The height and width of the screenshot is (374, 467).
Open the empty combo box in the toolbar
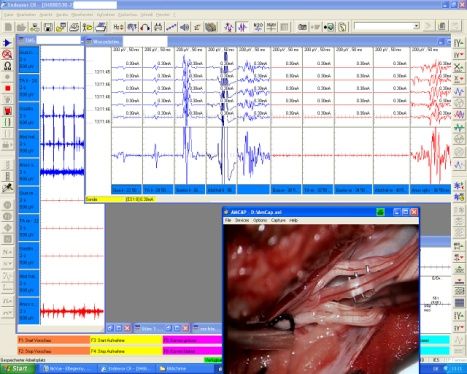click(387, 26)
